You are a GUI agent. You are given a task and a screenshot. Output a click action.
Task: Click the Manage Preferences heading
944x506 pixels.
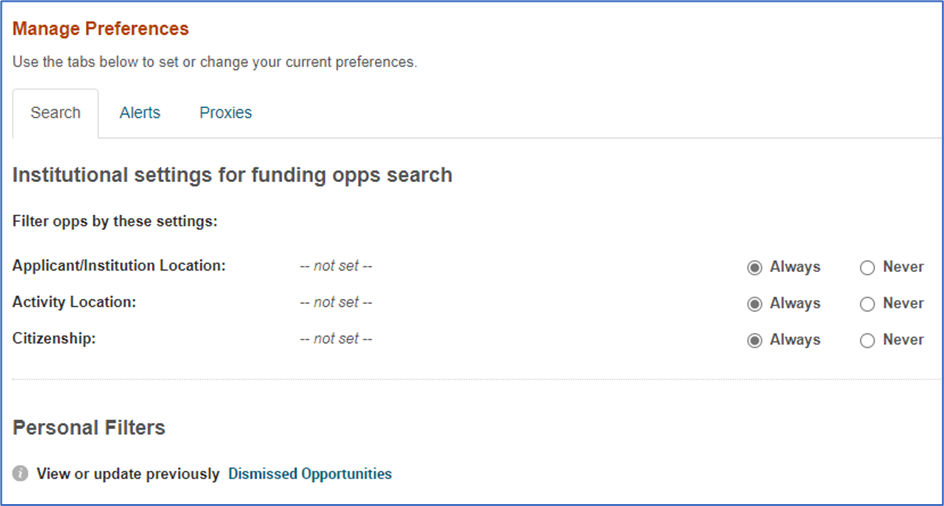tap(101, 28)
